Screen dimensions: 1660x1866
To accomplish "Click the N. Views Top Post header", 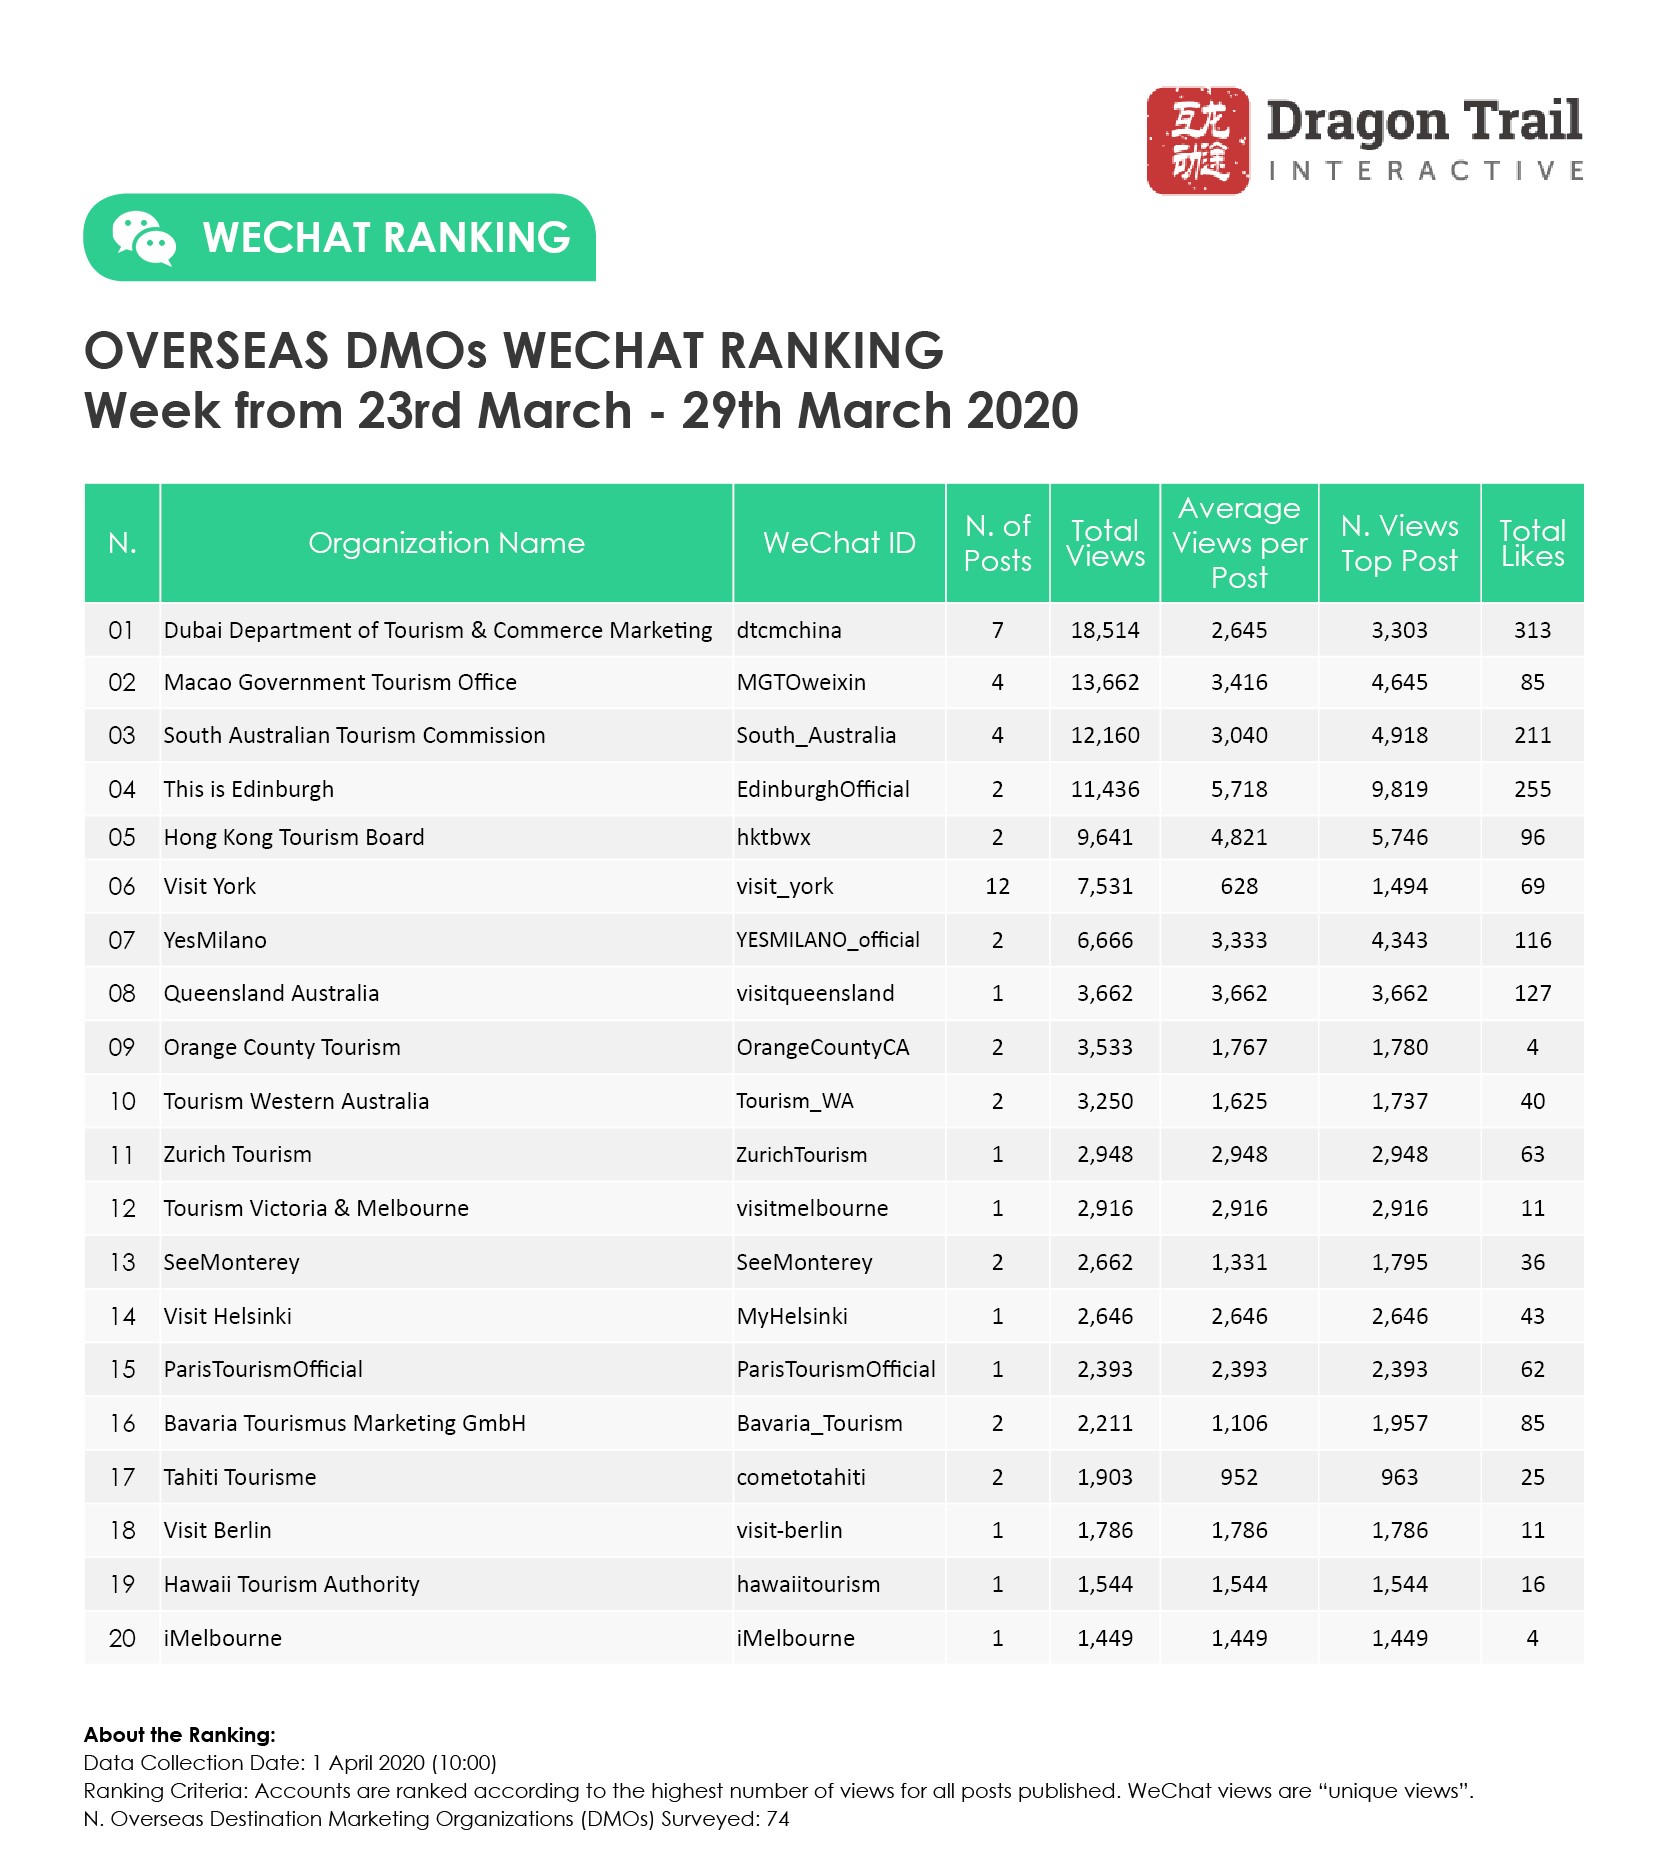I will (x=1399, y=543).
